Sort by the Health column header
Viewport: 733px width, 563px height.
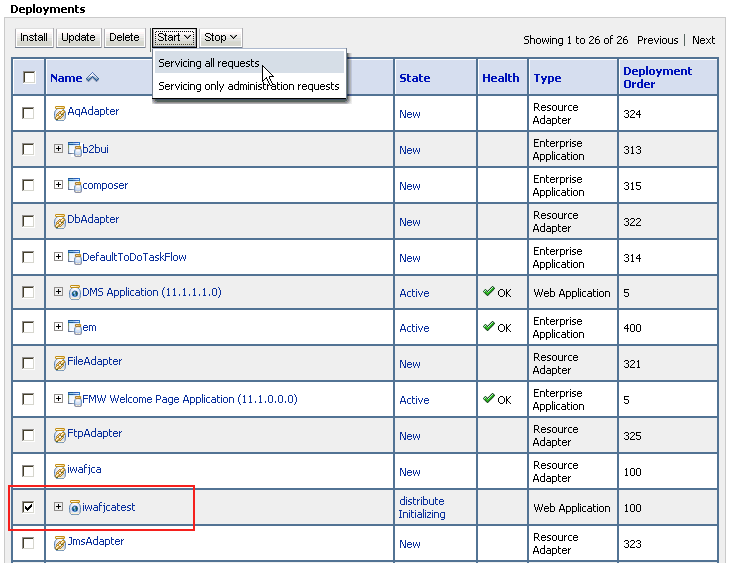pos(501,78)
